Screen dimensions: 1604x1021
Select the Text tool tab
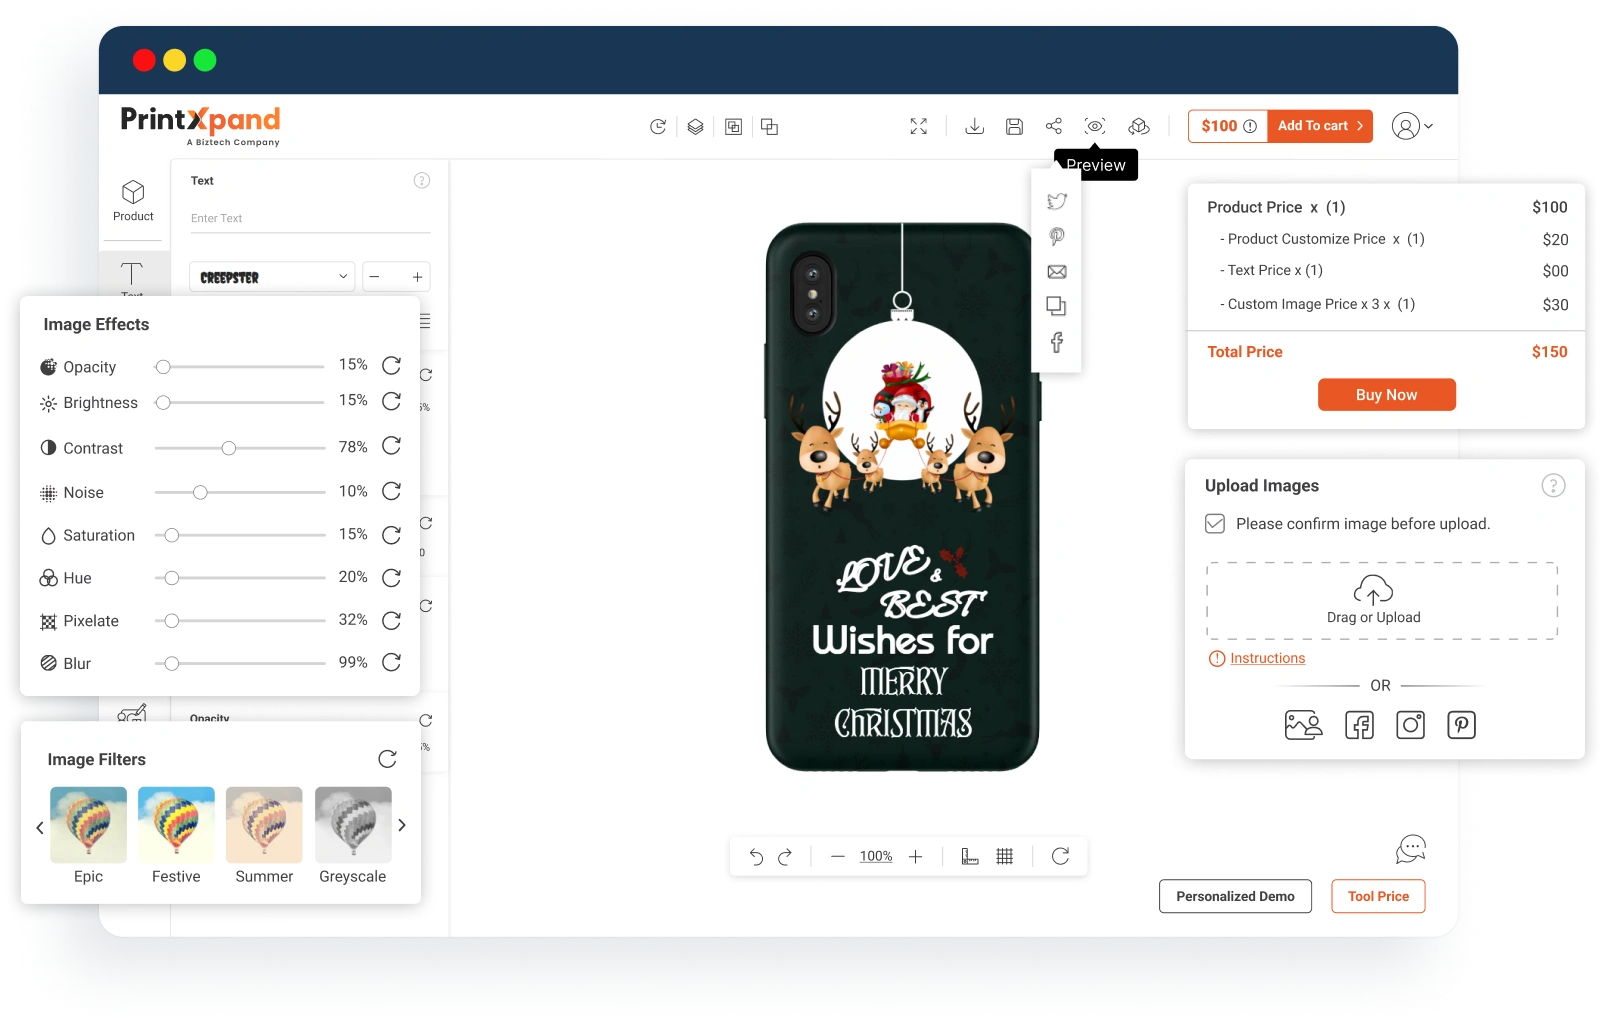(x=132, y=276)
